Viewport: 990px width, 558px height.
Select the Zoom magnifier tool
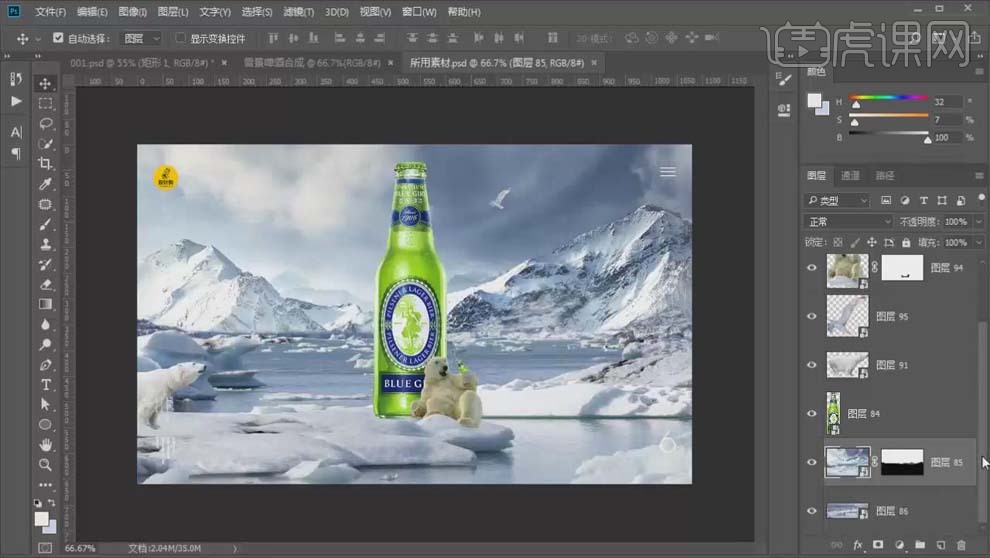pyautogui.click(x=46, y=465)
